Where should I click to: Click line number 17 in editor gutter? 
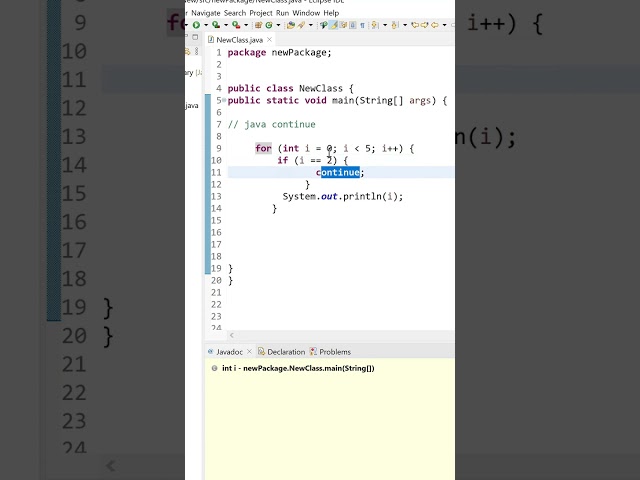point(216,244)
